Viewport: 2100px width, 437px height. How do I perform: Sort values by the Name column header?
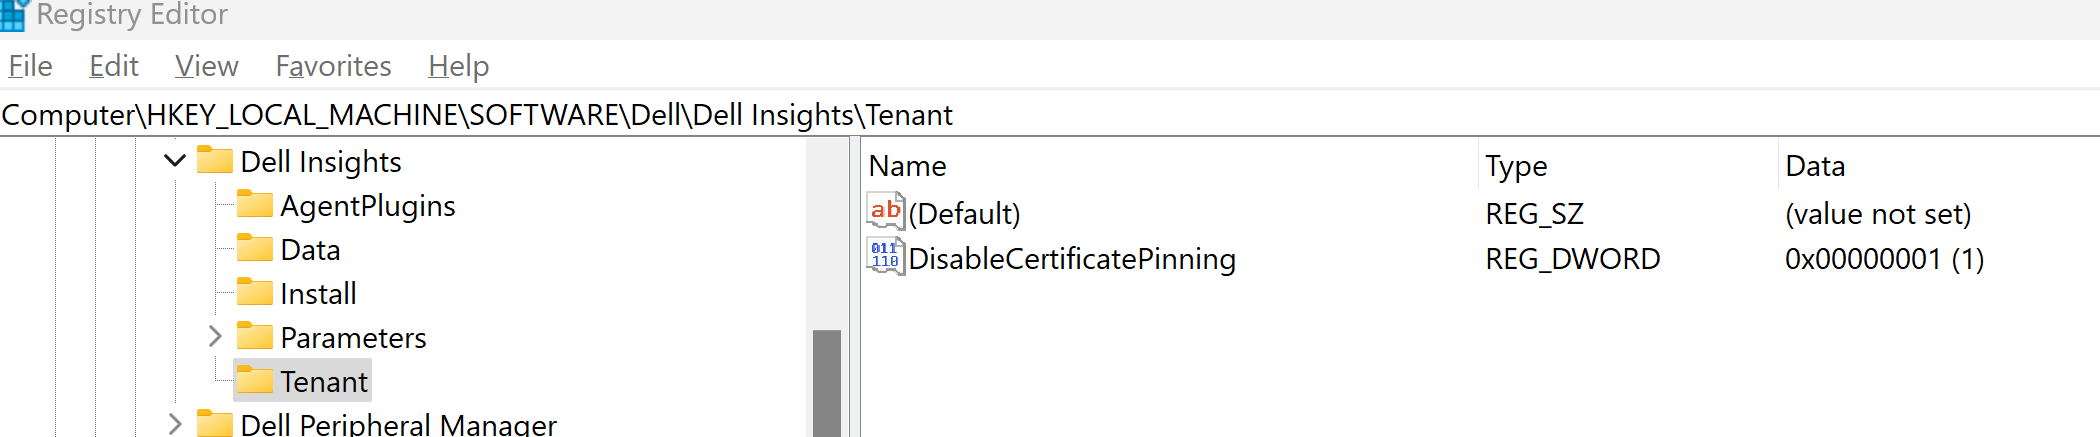(x=907, y=166)
